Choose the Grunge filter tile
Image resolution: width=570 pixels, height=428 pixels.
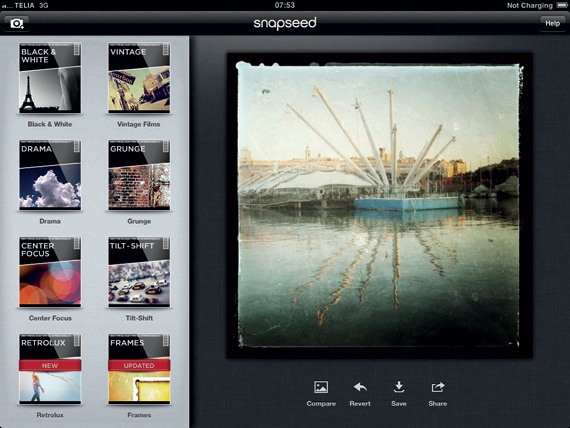point(139,175)
